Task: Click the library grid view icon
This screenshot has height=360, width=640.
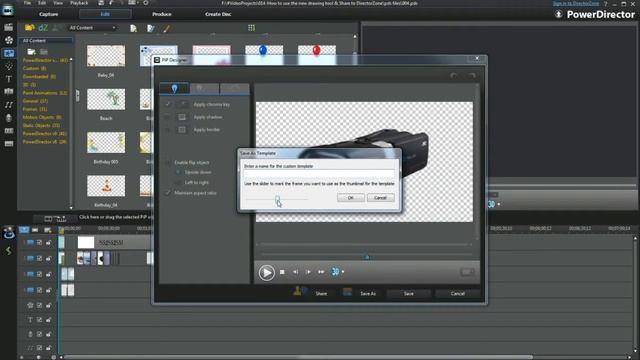Action: point(251,28)
